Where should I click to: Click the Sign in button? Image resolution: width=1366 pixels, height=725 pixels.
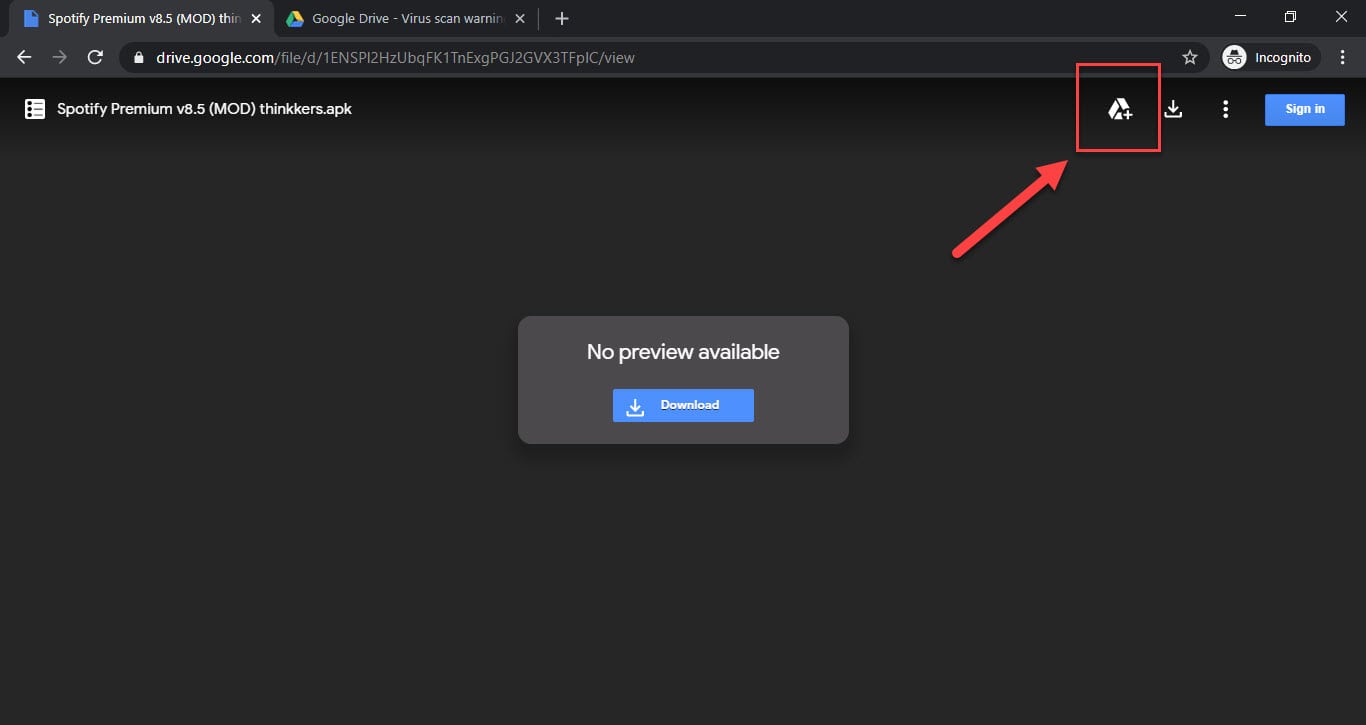click(1304, 109)
